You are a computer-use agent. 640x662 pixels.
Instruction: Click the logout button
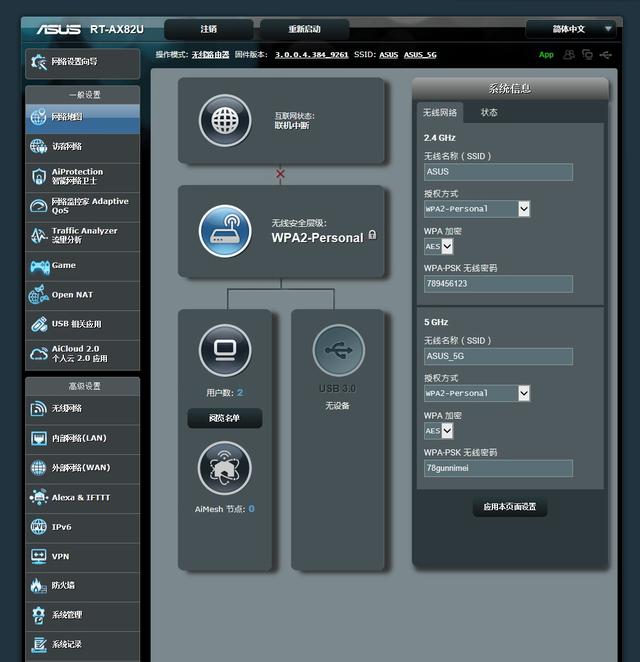pyautogui.click(x=209, y=29)
